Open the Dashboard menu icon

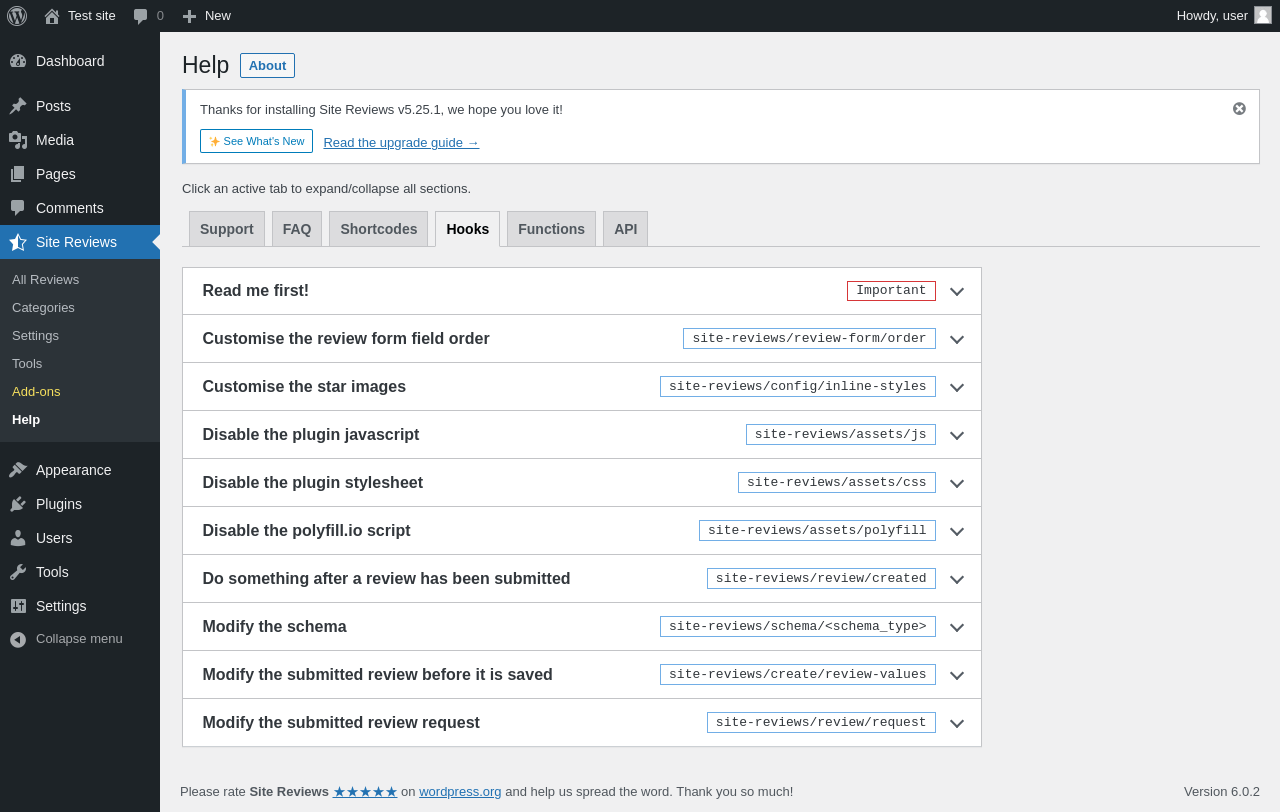[18, 61]
